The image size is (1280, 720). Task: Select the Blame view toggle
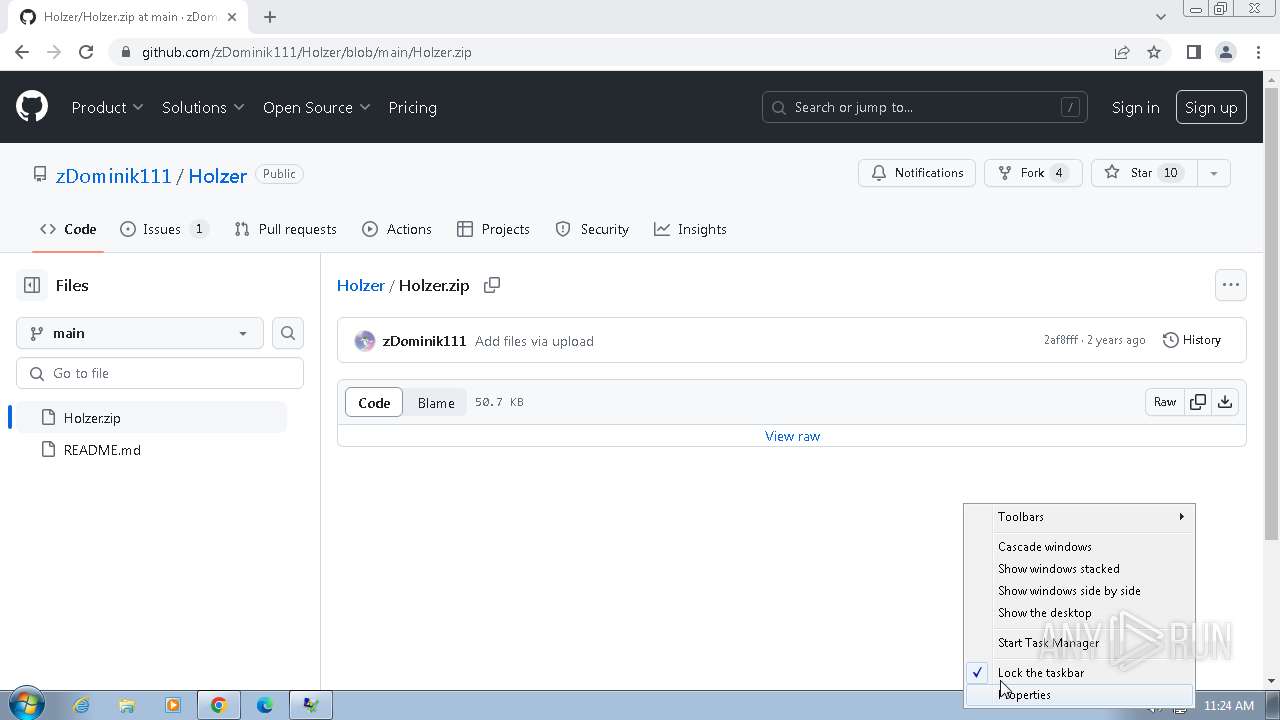[436, 402]
